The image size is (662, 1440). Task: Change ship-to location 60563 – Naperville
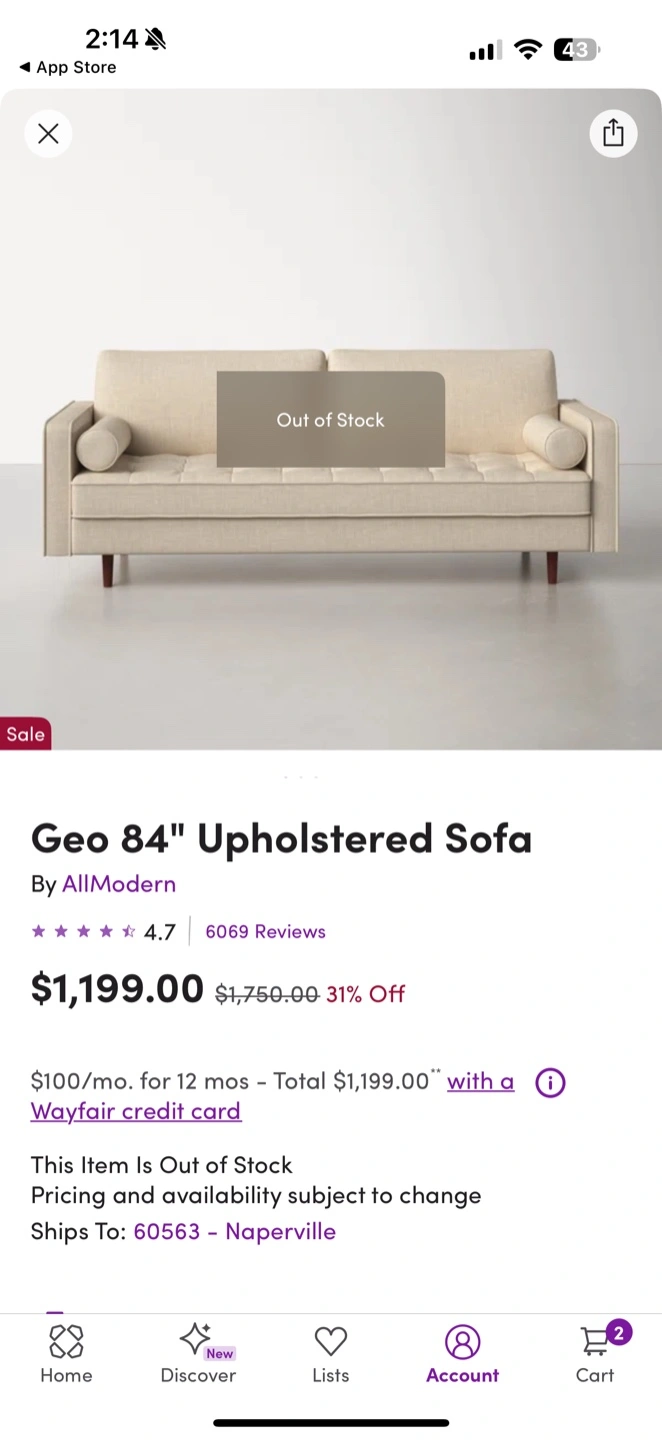[x=234, y=1231]
